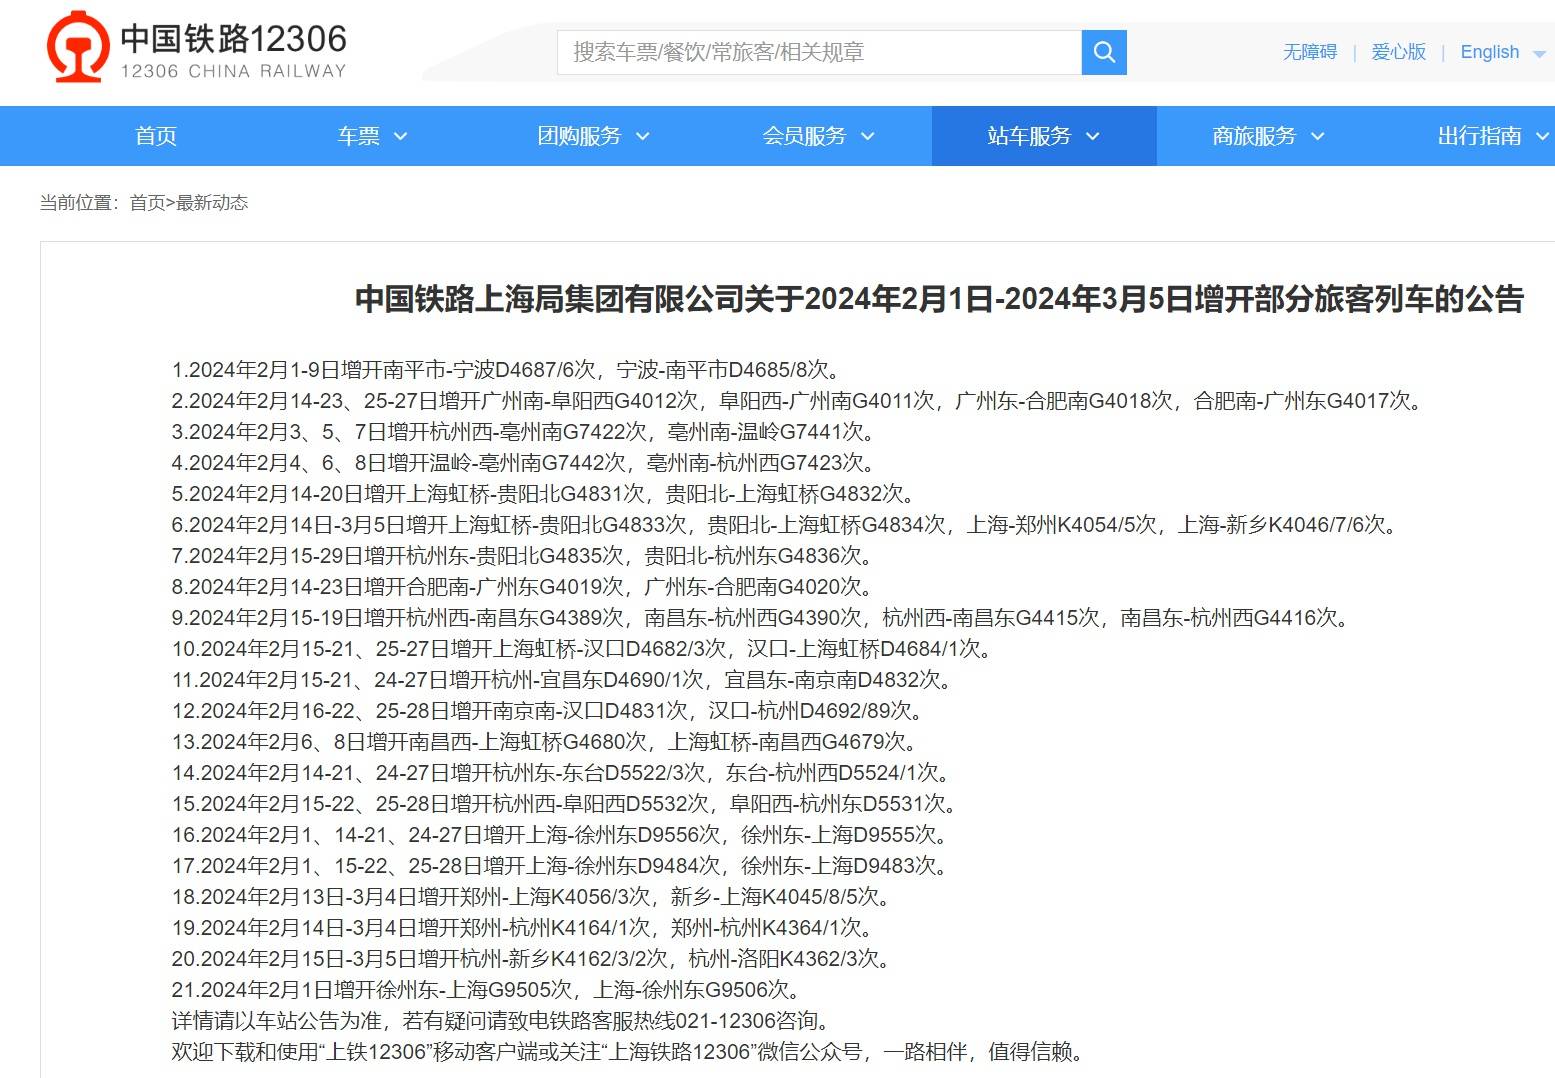Expand the 出行指南 dropdown chevron
The image size is (1555, 1078).
pos(1542,137)
